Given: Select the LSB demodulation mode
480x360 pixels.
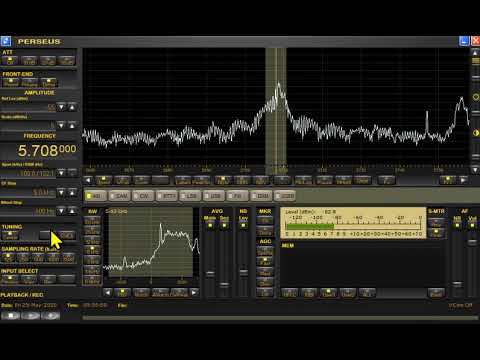Looking at the screenshot, I should [190, 196].
